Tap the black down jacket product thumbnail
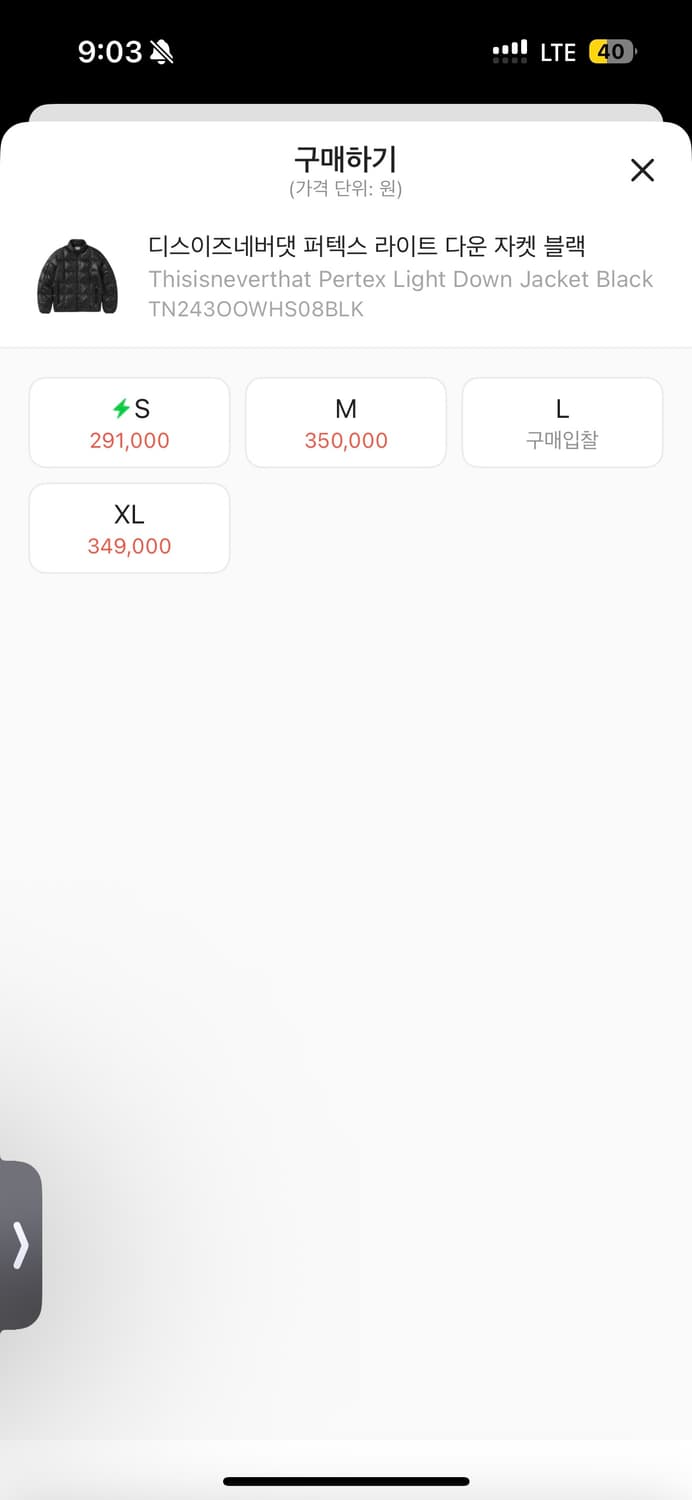Viewport: 692px width, 1500px height. coord(75,278)
